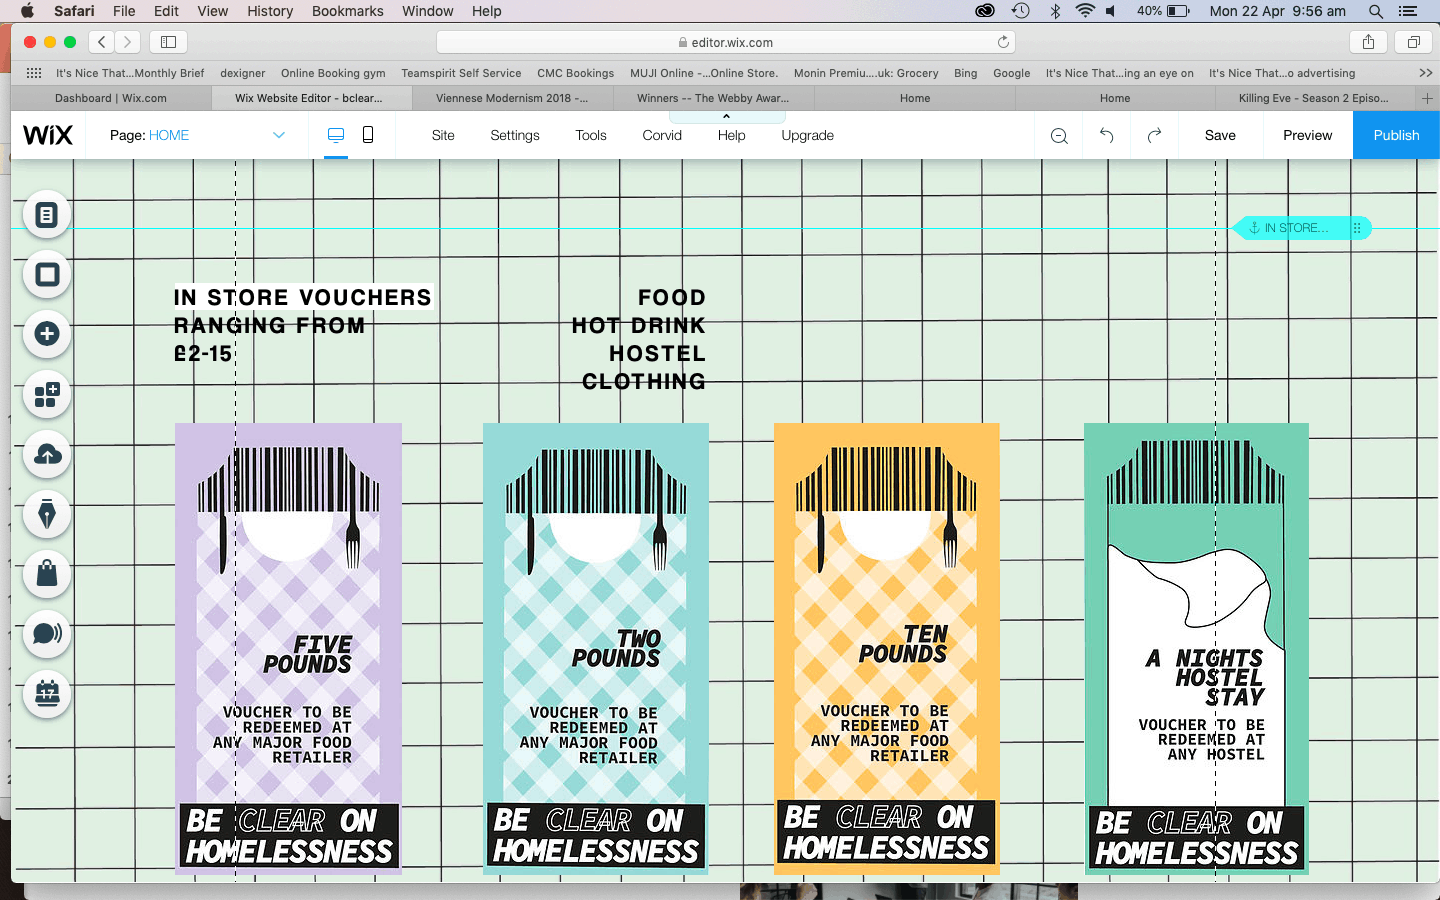The height and width of the screenshot is (900, 1440).
Task: Open Notification Center list icon
Action: 1408,11
